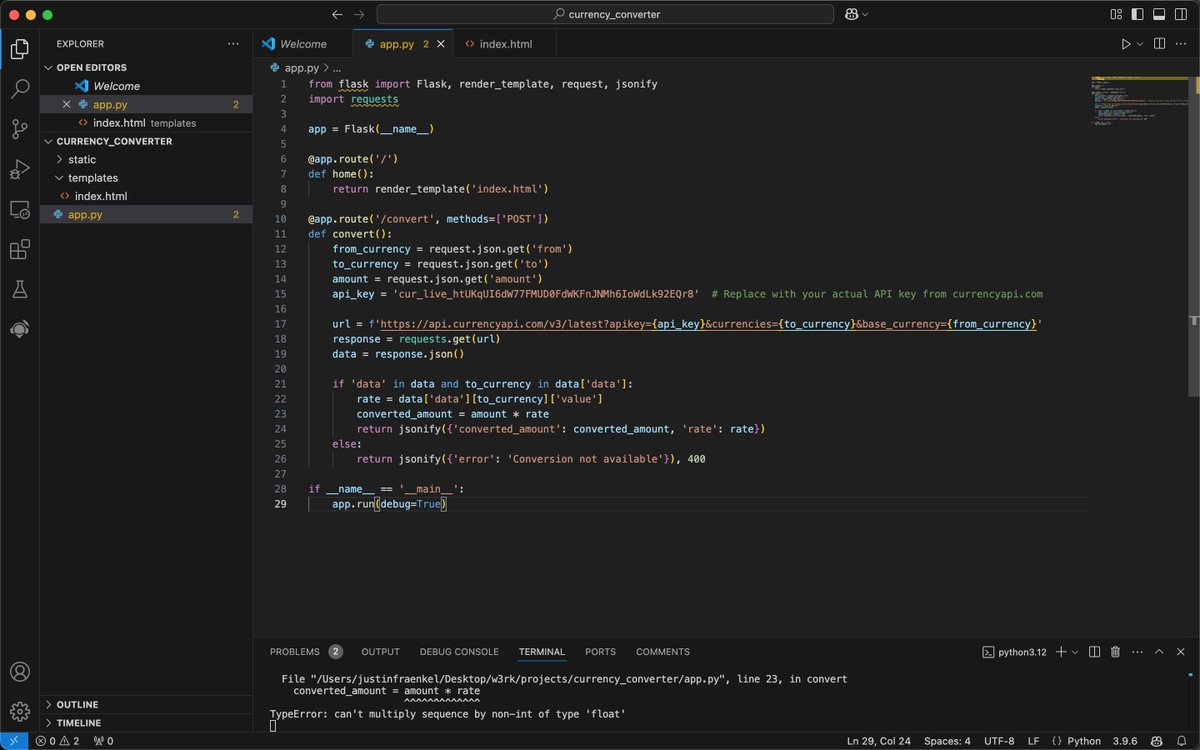This screenshot has width=1200, height=750.
Task: Split the editor to the right
Action: tap(1160, 44)
